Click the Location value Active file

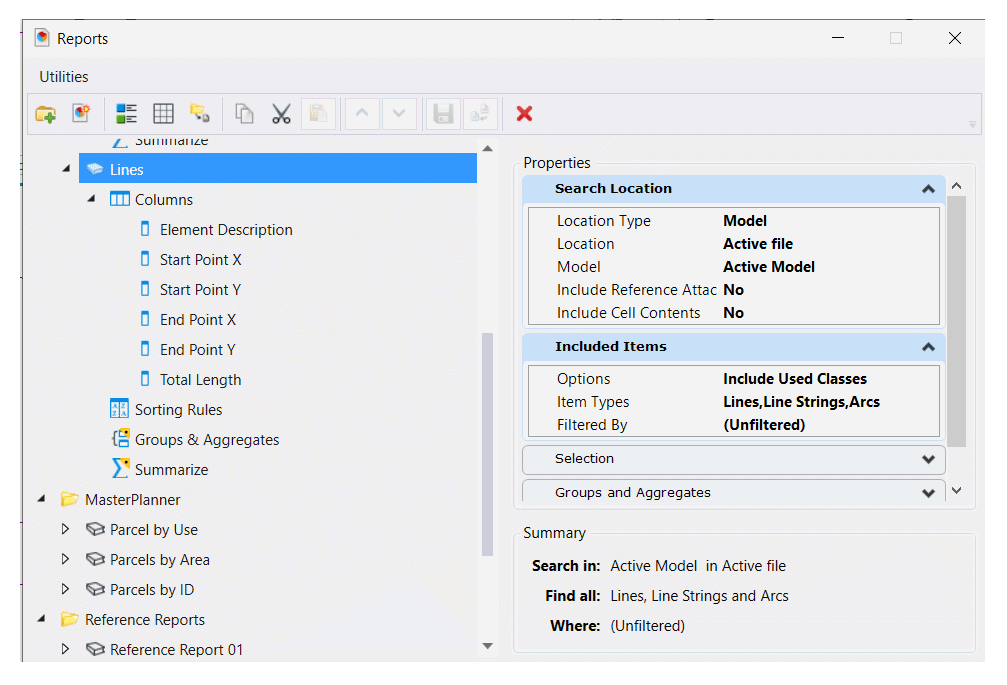coord(758,244)
